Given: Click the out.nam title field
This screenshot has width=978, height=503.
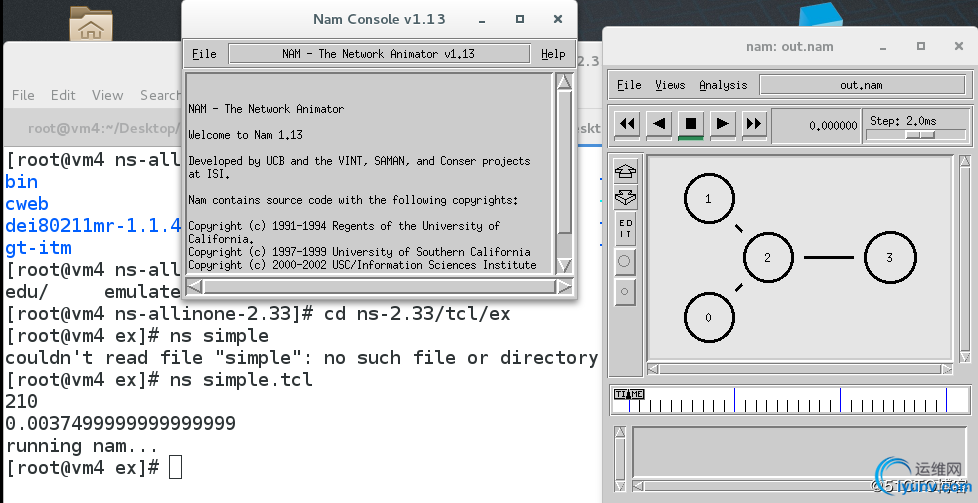Looking at the screenshot, I should pos(861,85).
